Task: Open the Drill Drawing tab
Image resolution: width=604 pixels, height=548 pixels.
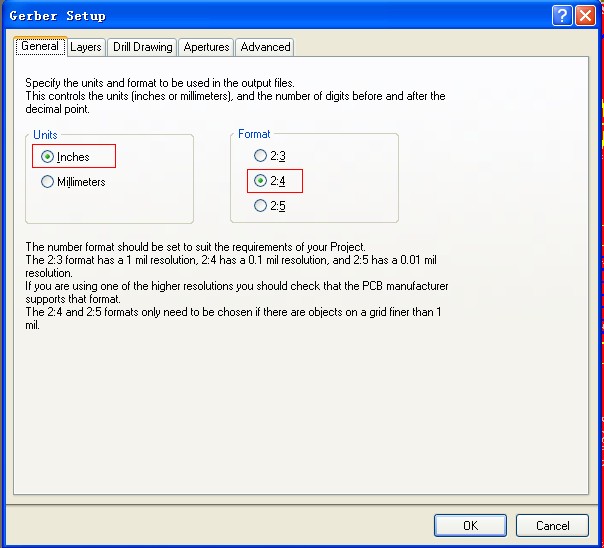Action: pyautogui.click(x=142, y=47)
